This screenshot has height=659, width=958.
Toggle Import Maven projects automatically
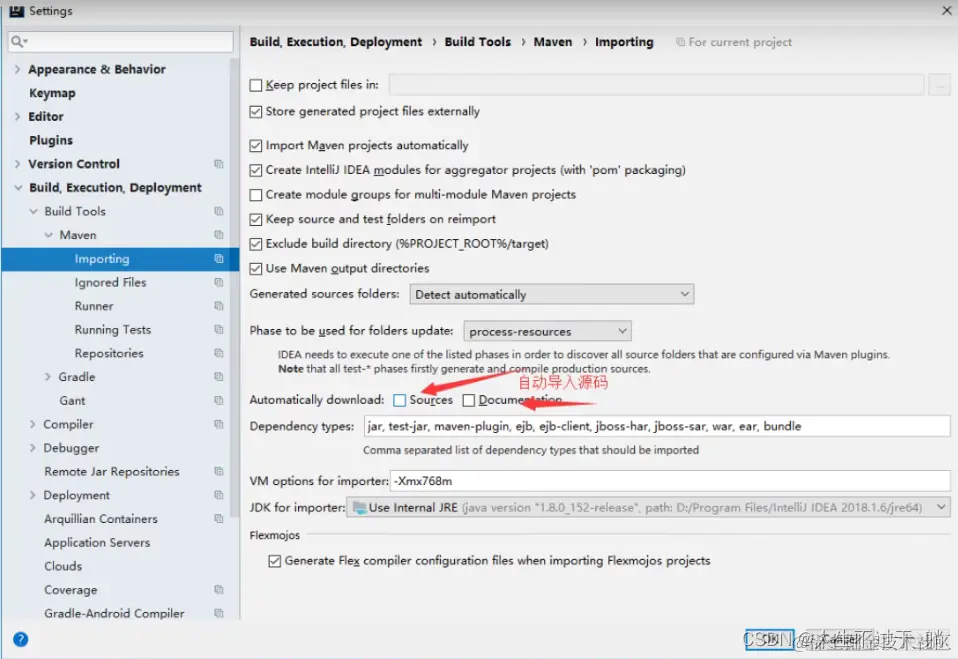256,145
